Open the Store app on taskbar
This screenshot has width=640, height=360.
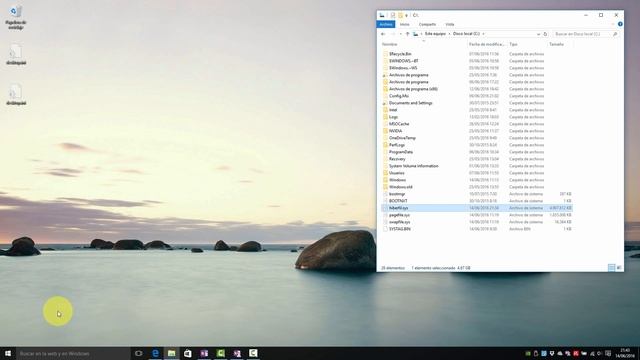pyautogui.click(x=188, y=353)
